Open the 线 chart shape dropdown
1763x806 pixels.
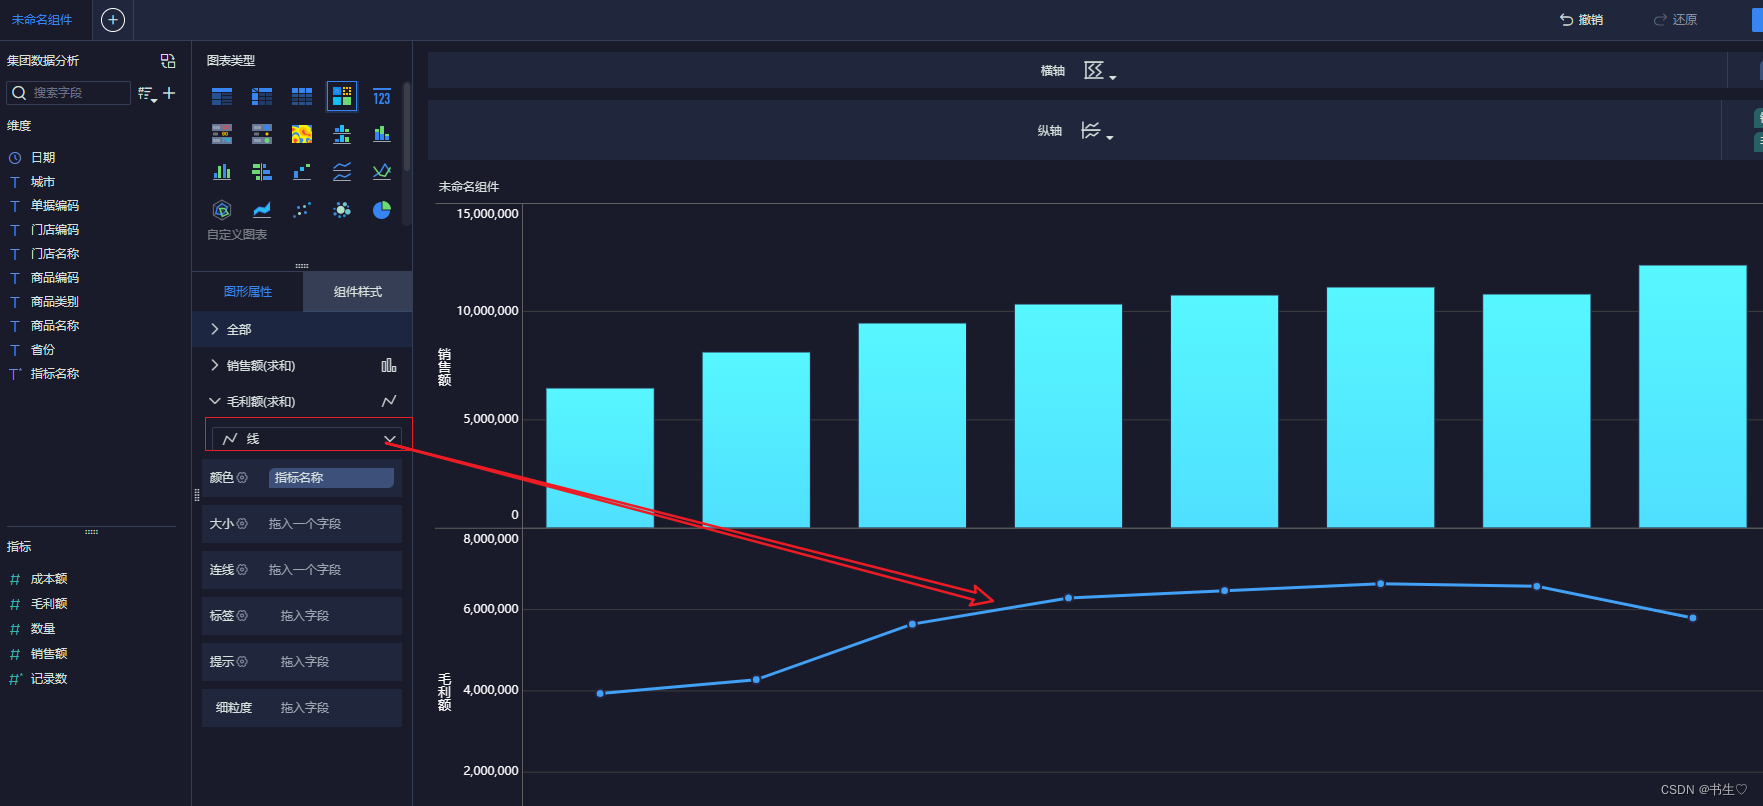tap(307, 439)
